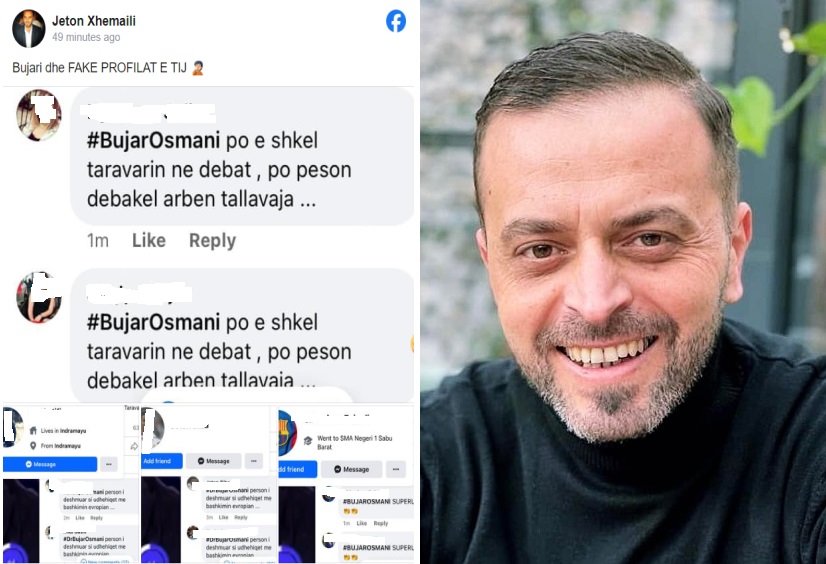The image size is (826, 564).
Task: Click the home icon beside Lives in Indramayu
Action: point(33,430)
